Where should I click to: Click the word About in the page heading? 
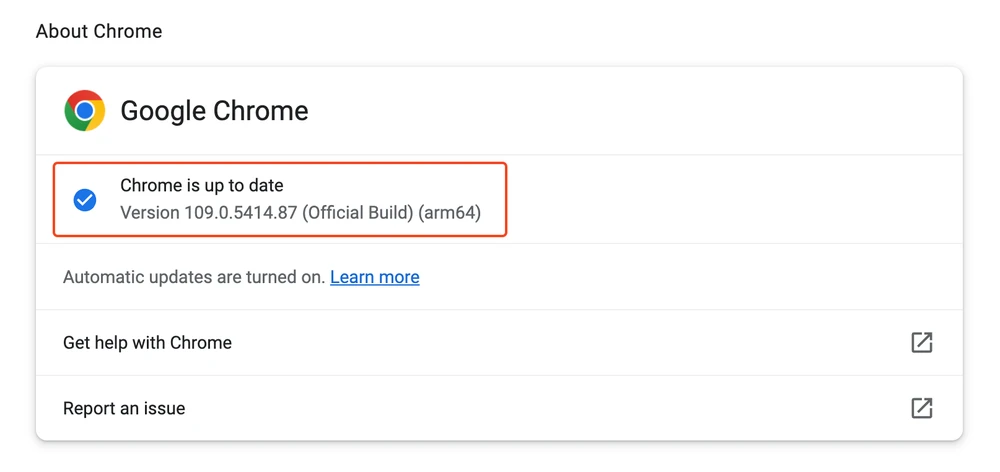62,31
